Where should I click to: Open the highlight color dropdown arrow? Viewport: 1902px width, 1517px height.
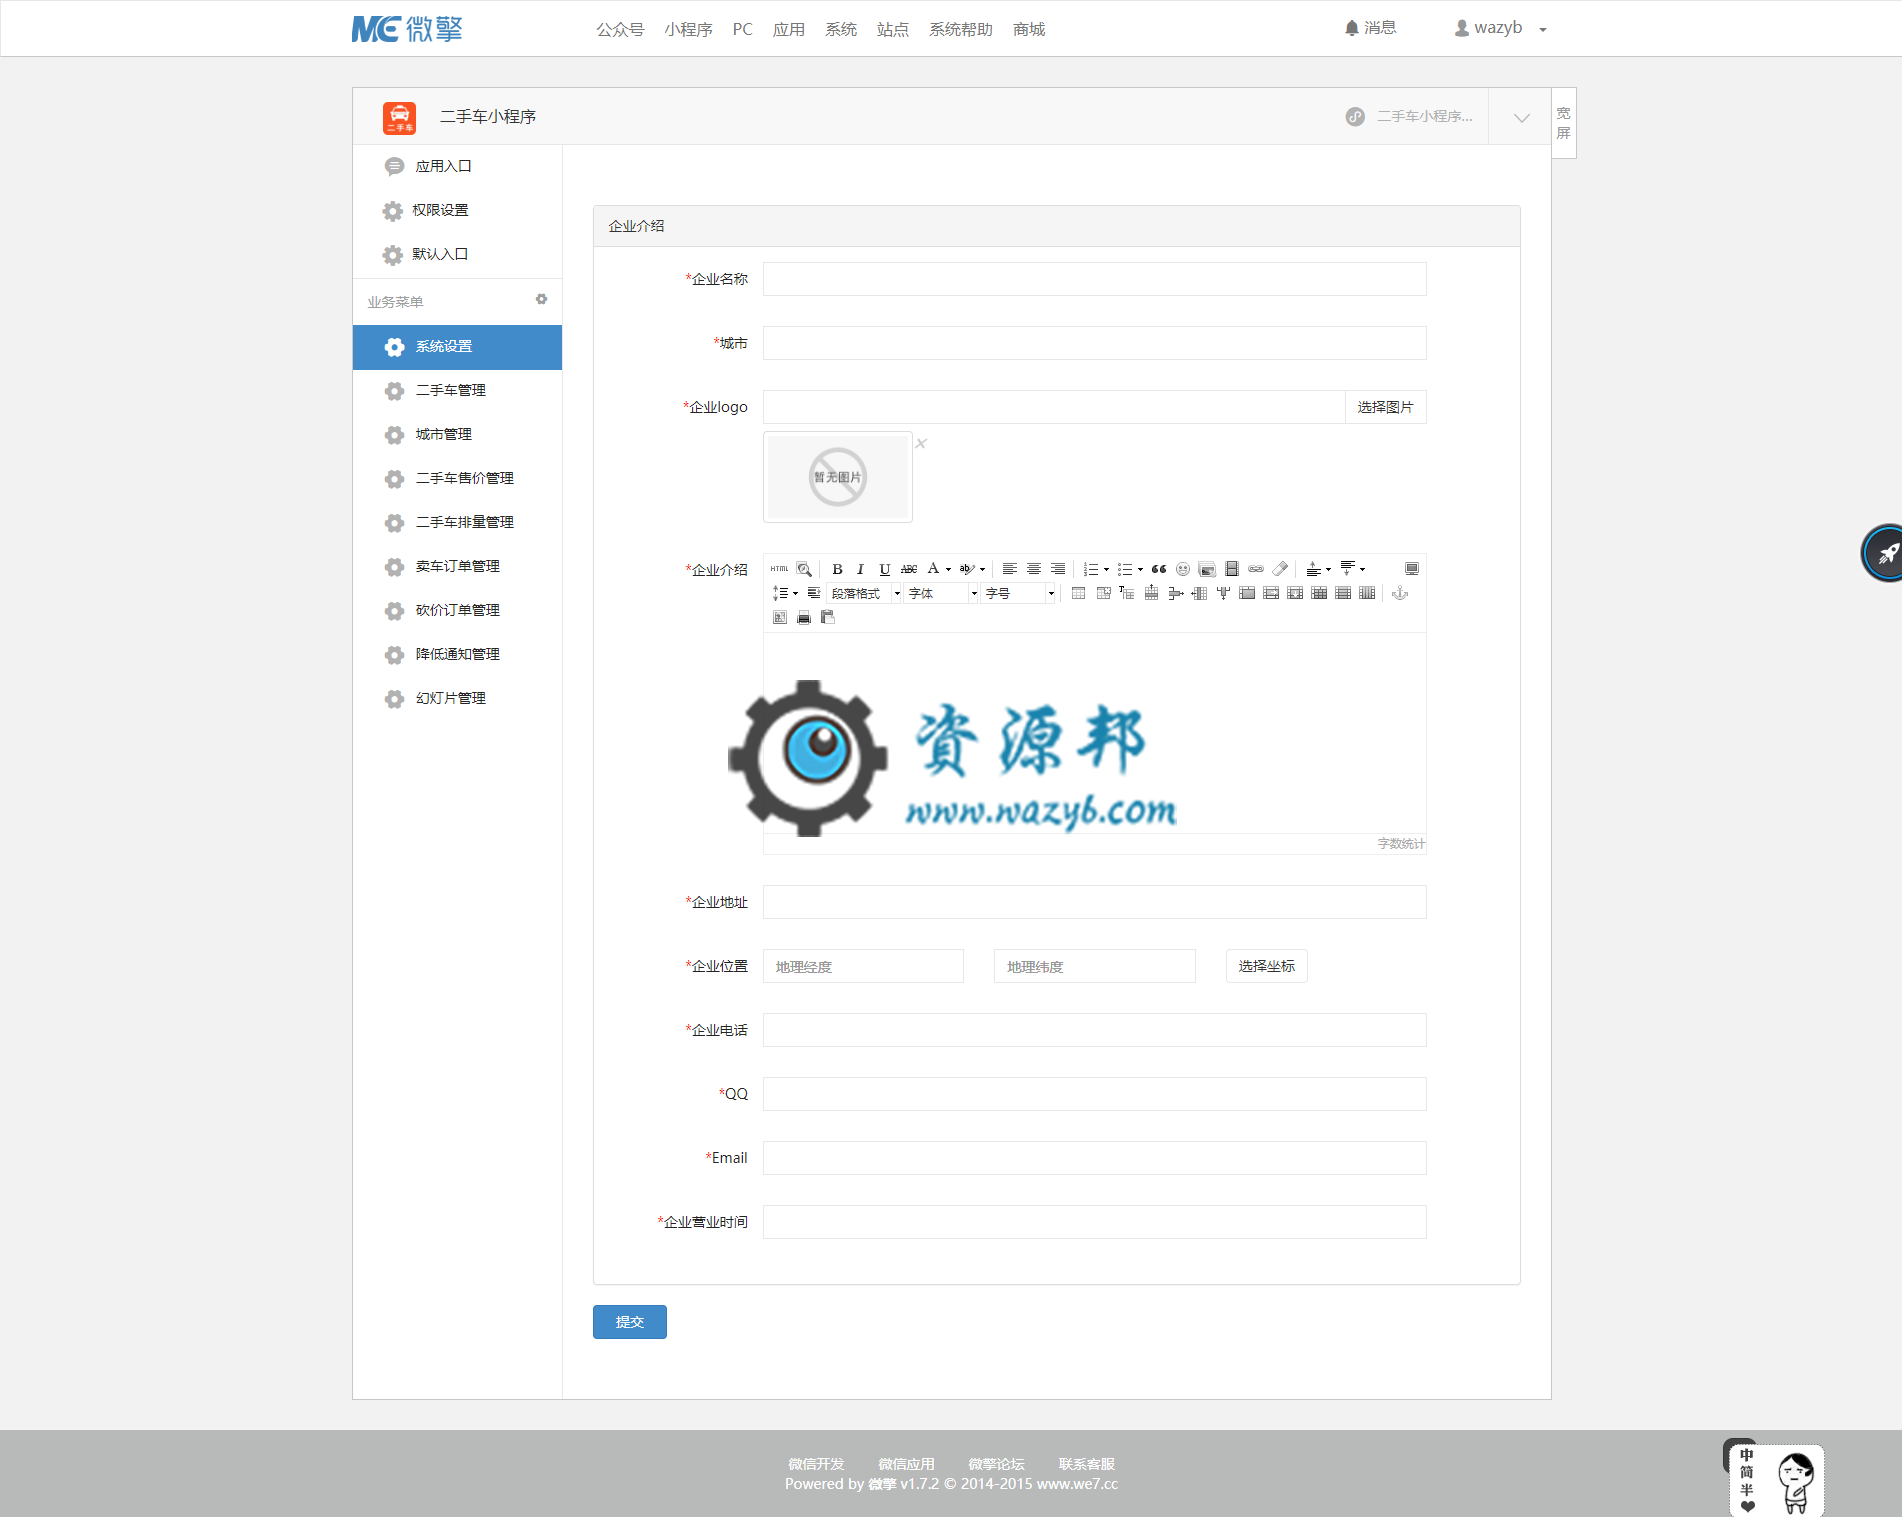(x=982, y=569)
